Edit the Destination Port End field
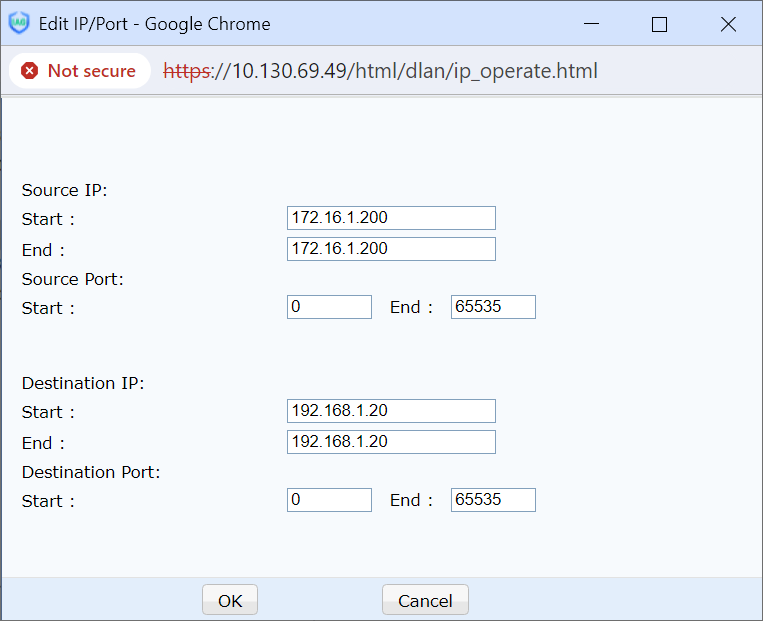Viewport: 763px width, 621px height. coord(493,500)
